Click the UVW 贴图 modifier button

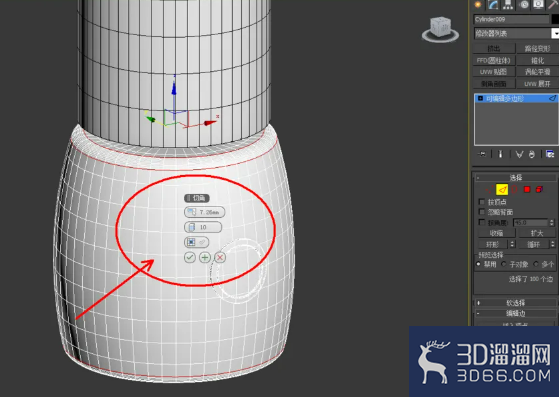(494, 72)
